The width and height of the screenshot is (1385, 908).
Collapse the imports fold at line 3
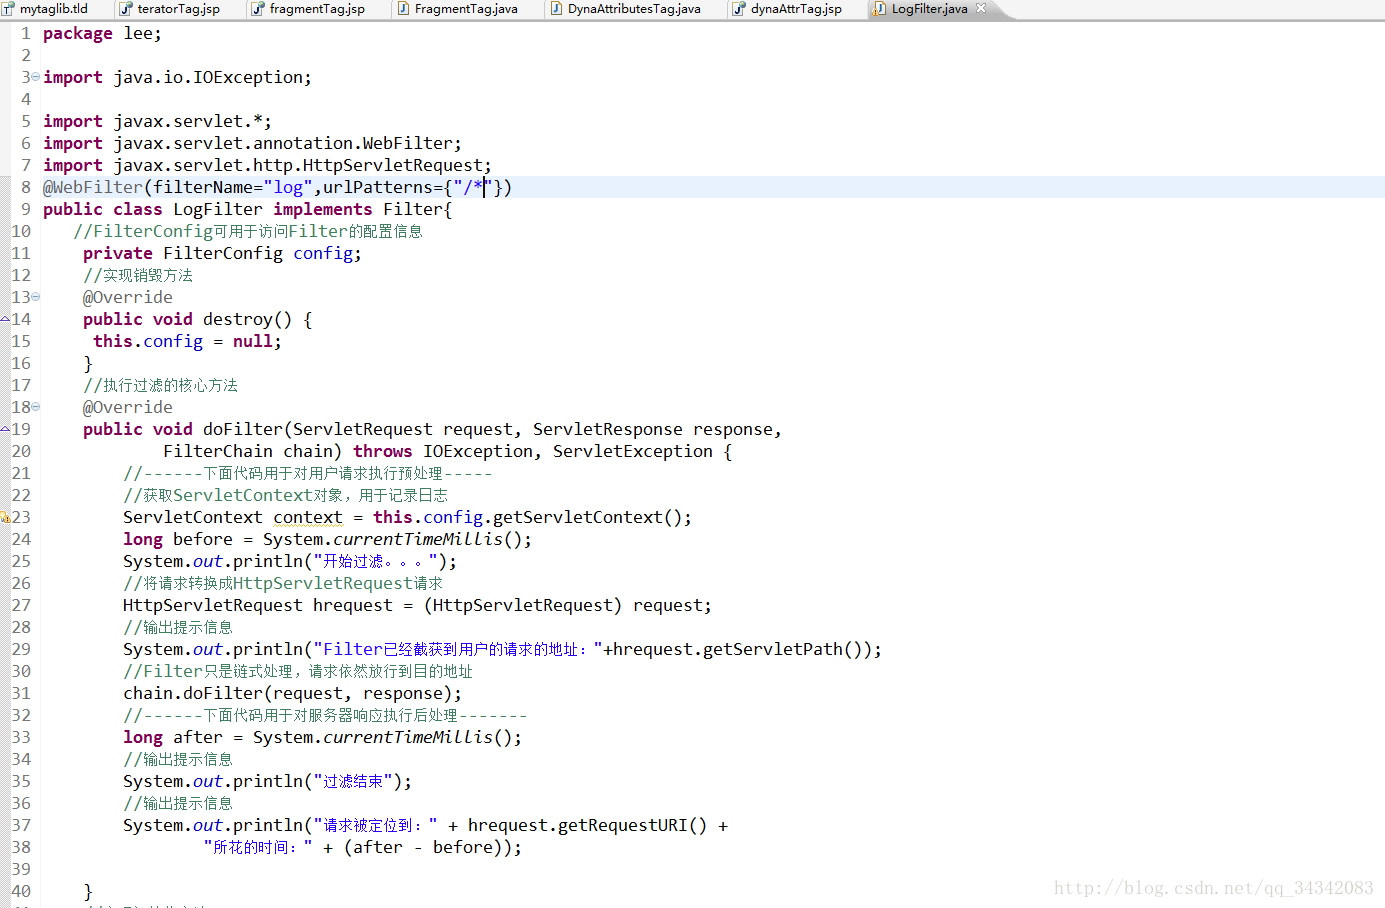coord(36,77)
